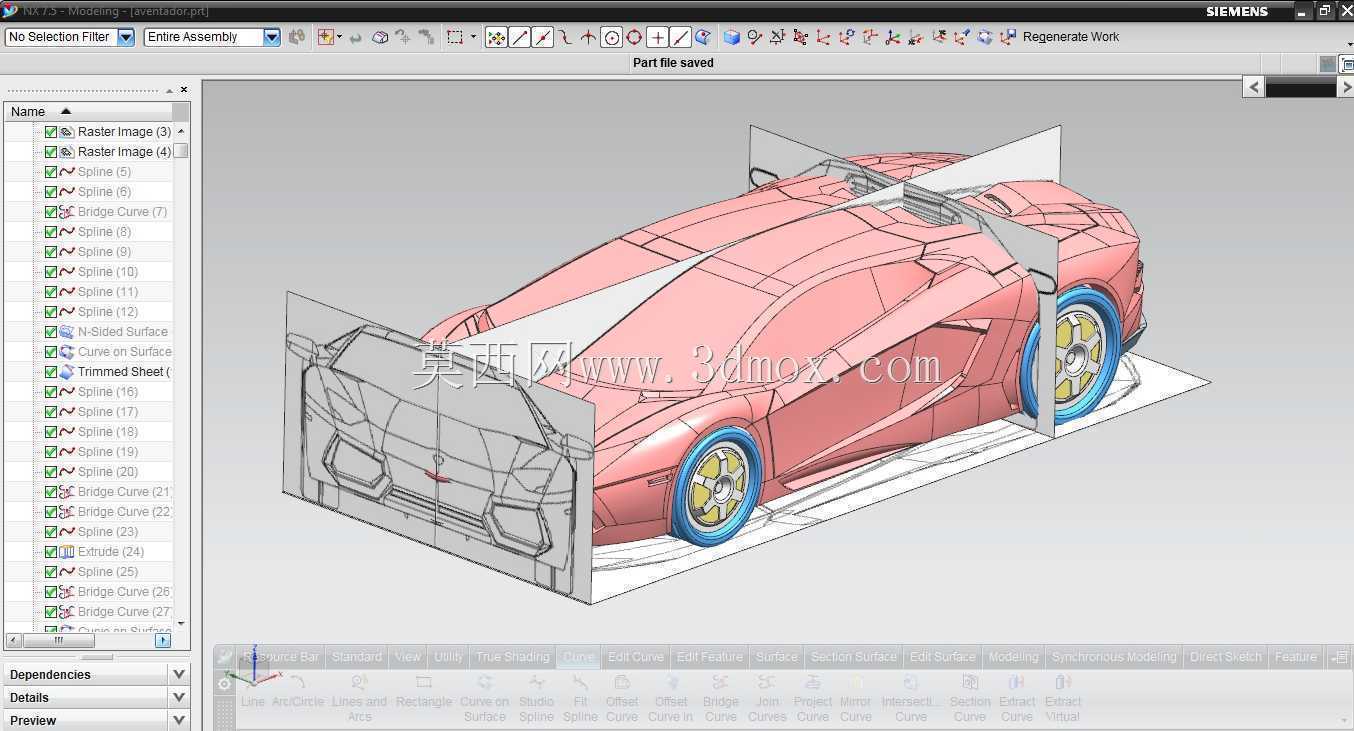Screen dimensions: 1354x731
Task: Switch to the Synchronous Modeling tab
Action: (x=1114, y=657)
